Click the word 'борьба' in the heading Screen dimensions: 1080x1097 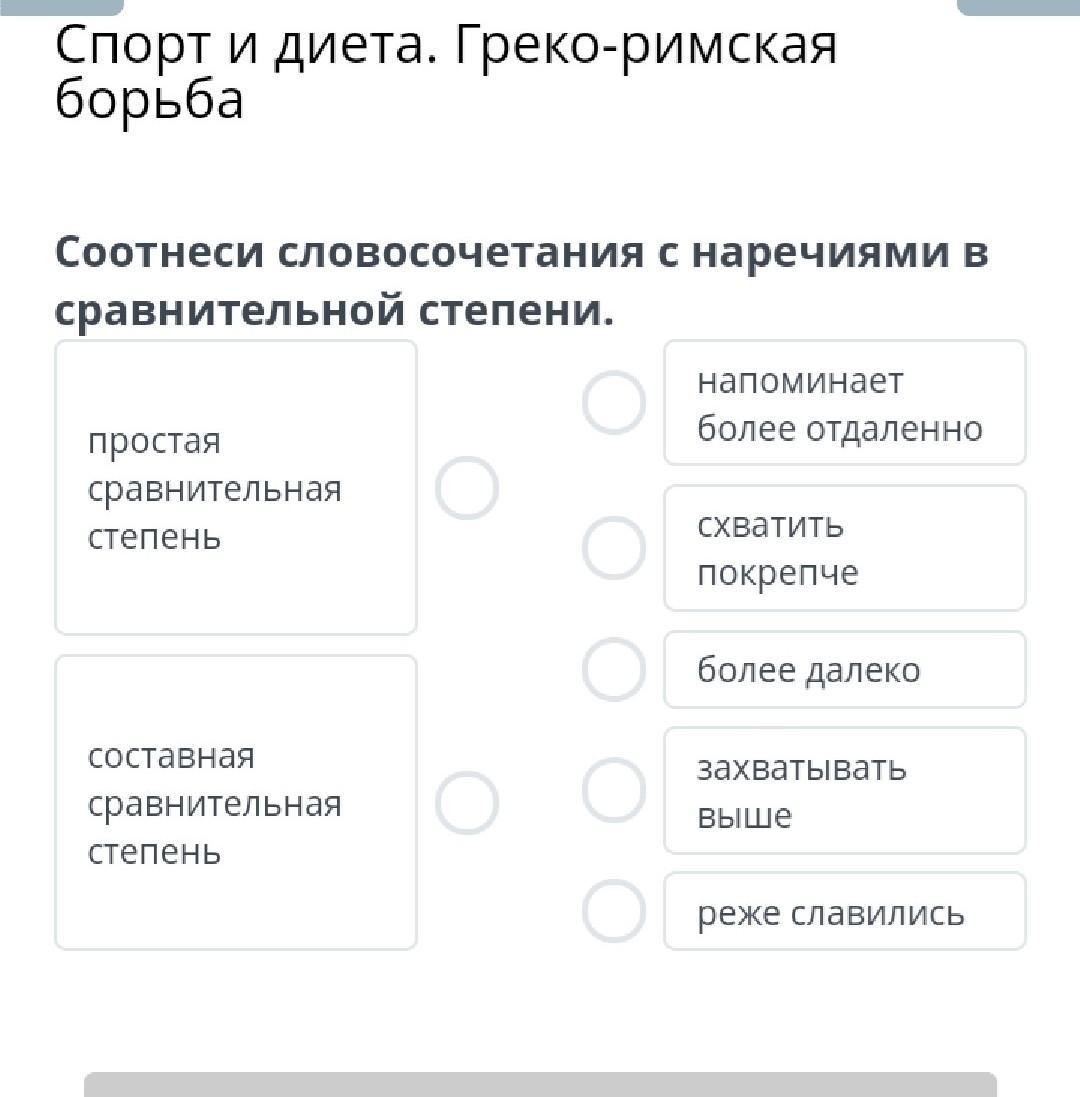pyautogui.click(x=149, y=99)
